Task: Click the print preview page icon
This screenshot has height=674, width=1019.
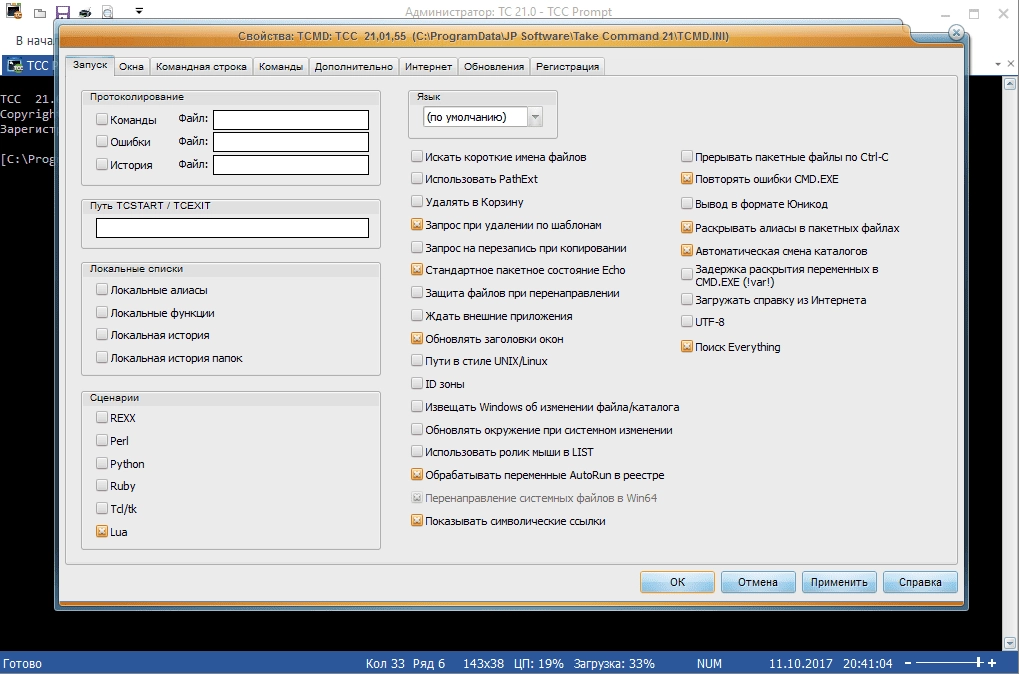Action: tap(108, 12)
